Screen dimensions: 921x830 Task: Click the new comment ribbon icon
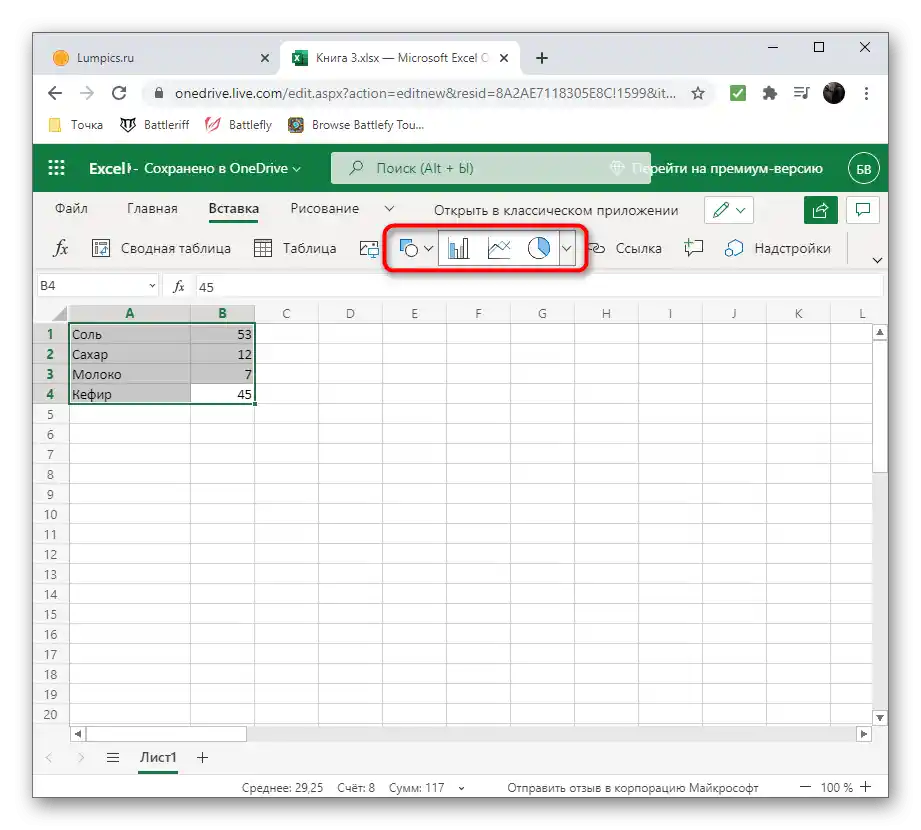pyautogui.click(x=694, y=248)
